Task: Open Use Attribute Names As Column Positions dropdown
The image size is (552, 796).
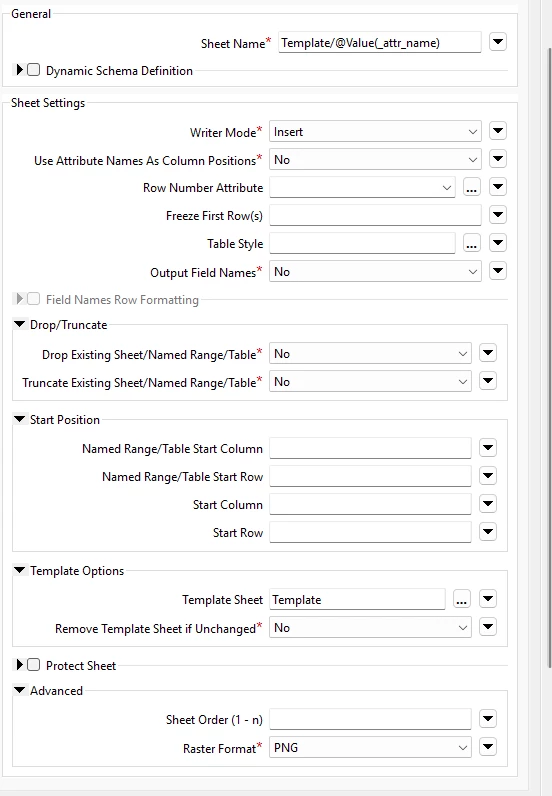Action: click(x=375, y=160)
